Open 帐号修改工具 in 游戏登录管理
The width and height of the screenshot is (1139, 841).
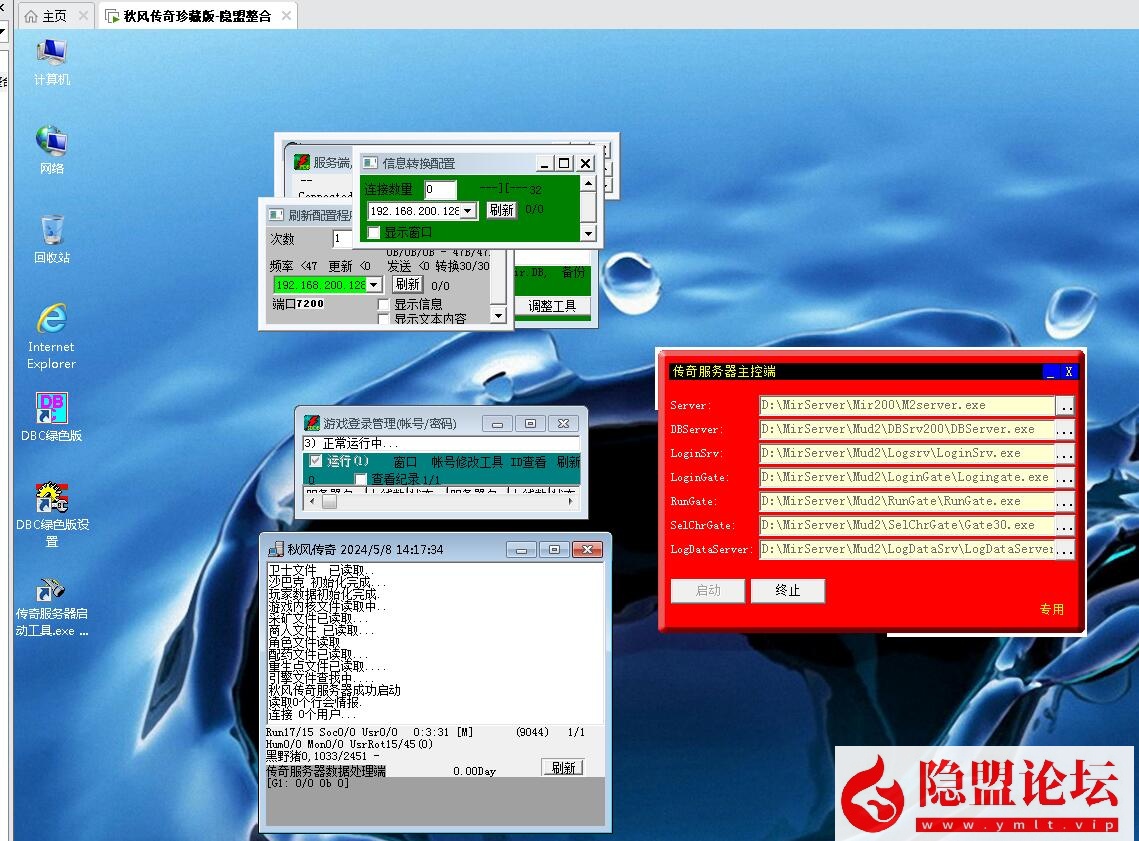[467, 462]
